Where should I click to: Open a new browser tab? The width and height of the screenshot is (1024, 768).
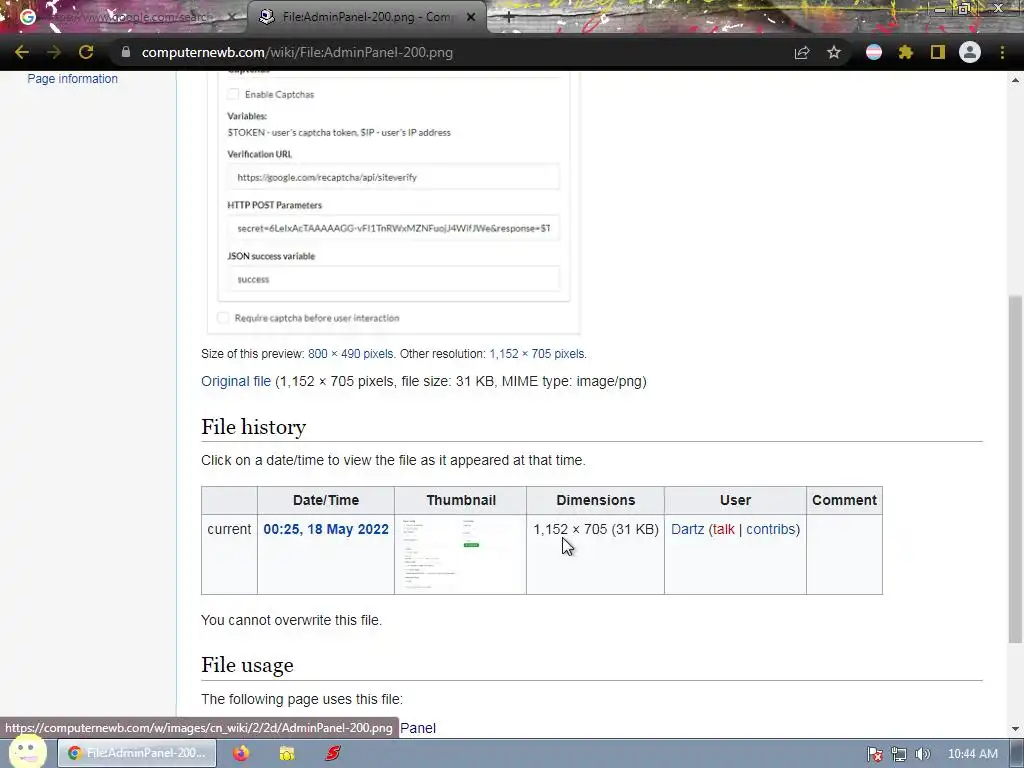click(x=509, y=17)
